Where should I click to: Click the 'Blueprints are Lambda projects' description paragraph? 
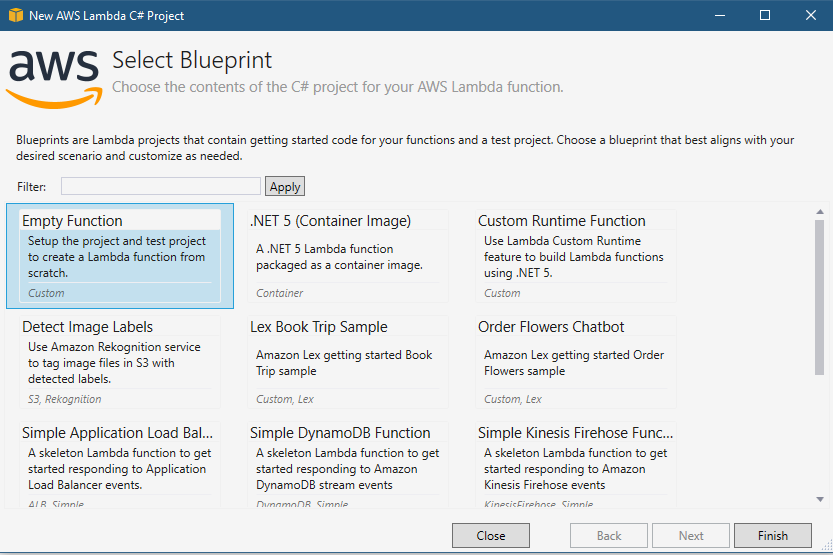[x=405, y=148]
